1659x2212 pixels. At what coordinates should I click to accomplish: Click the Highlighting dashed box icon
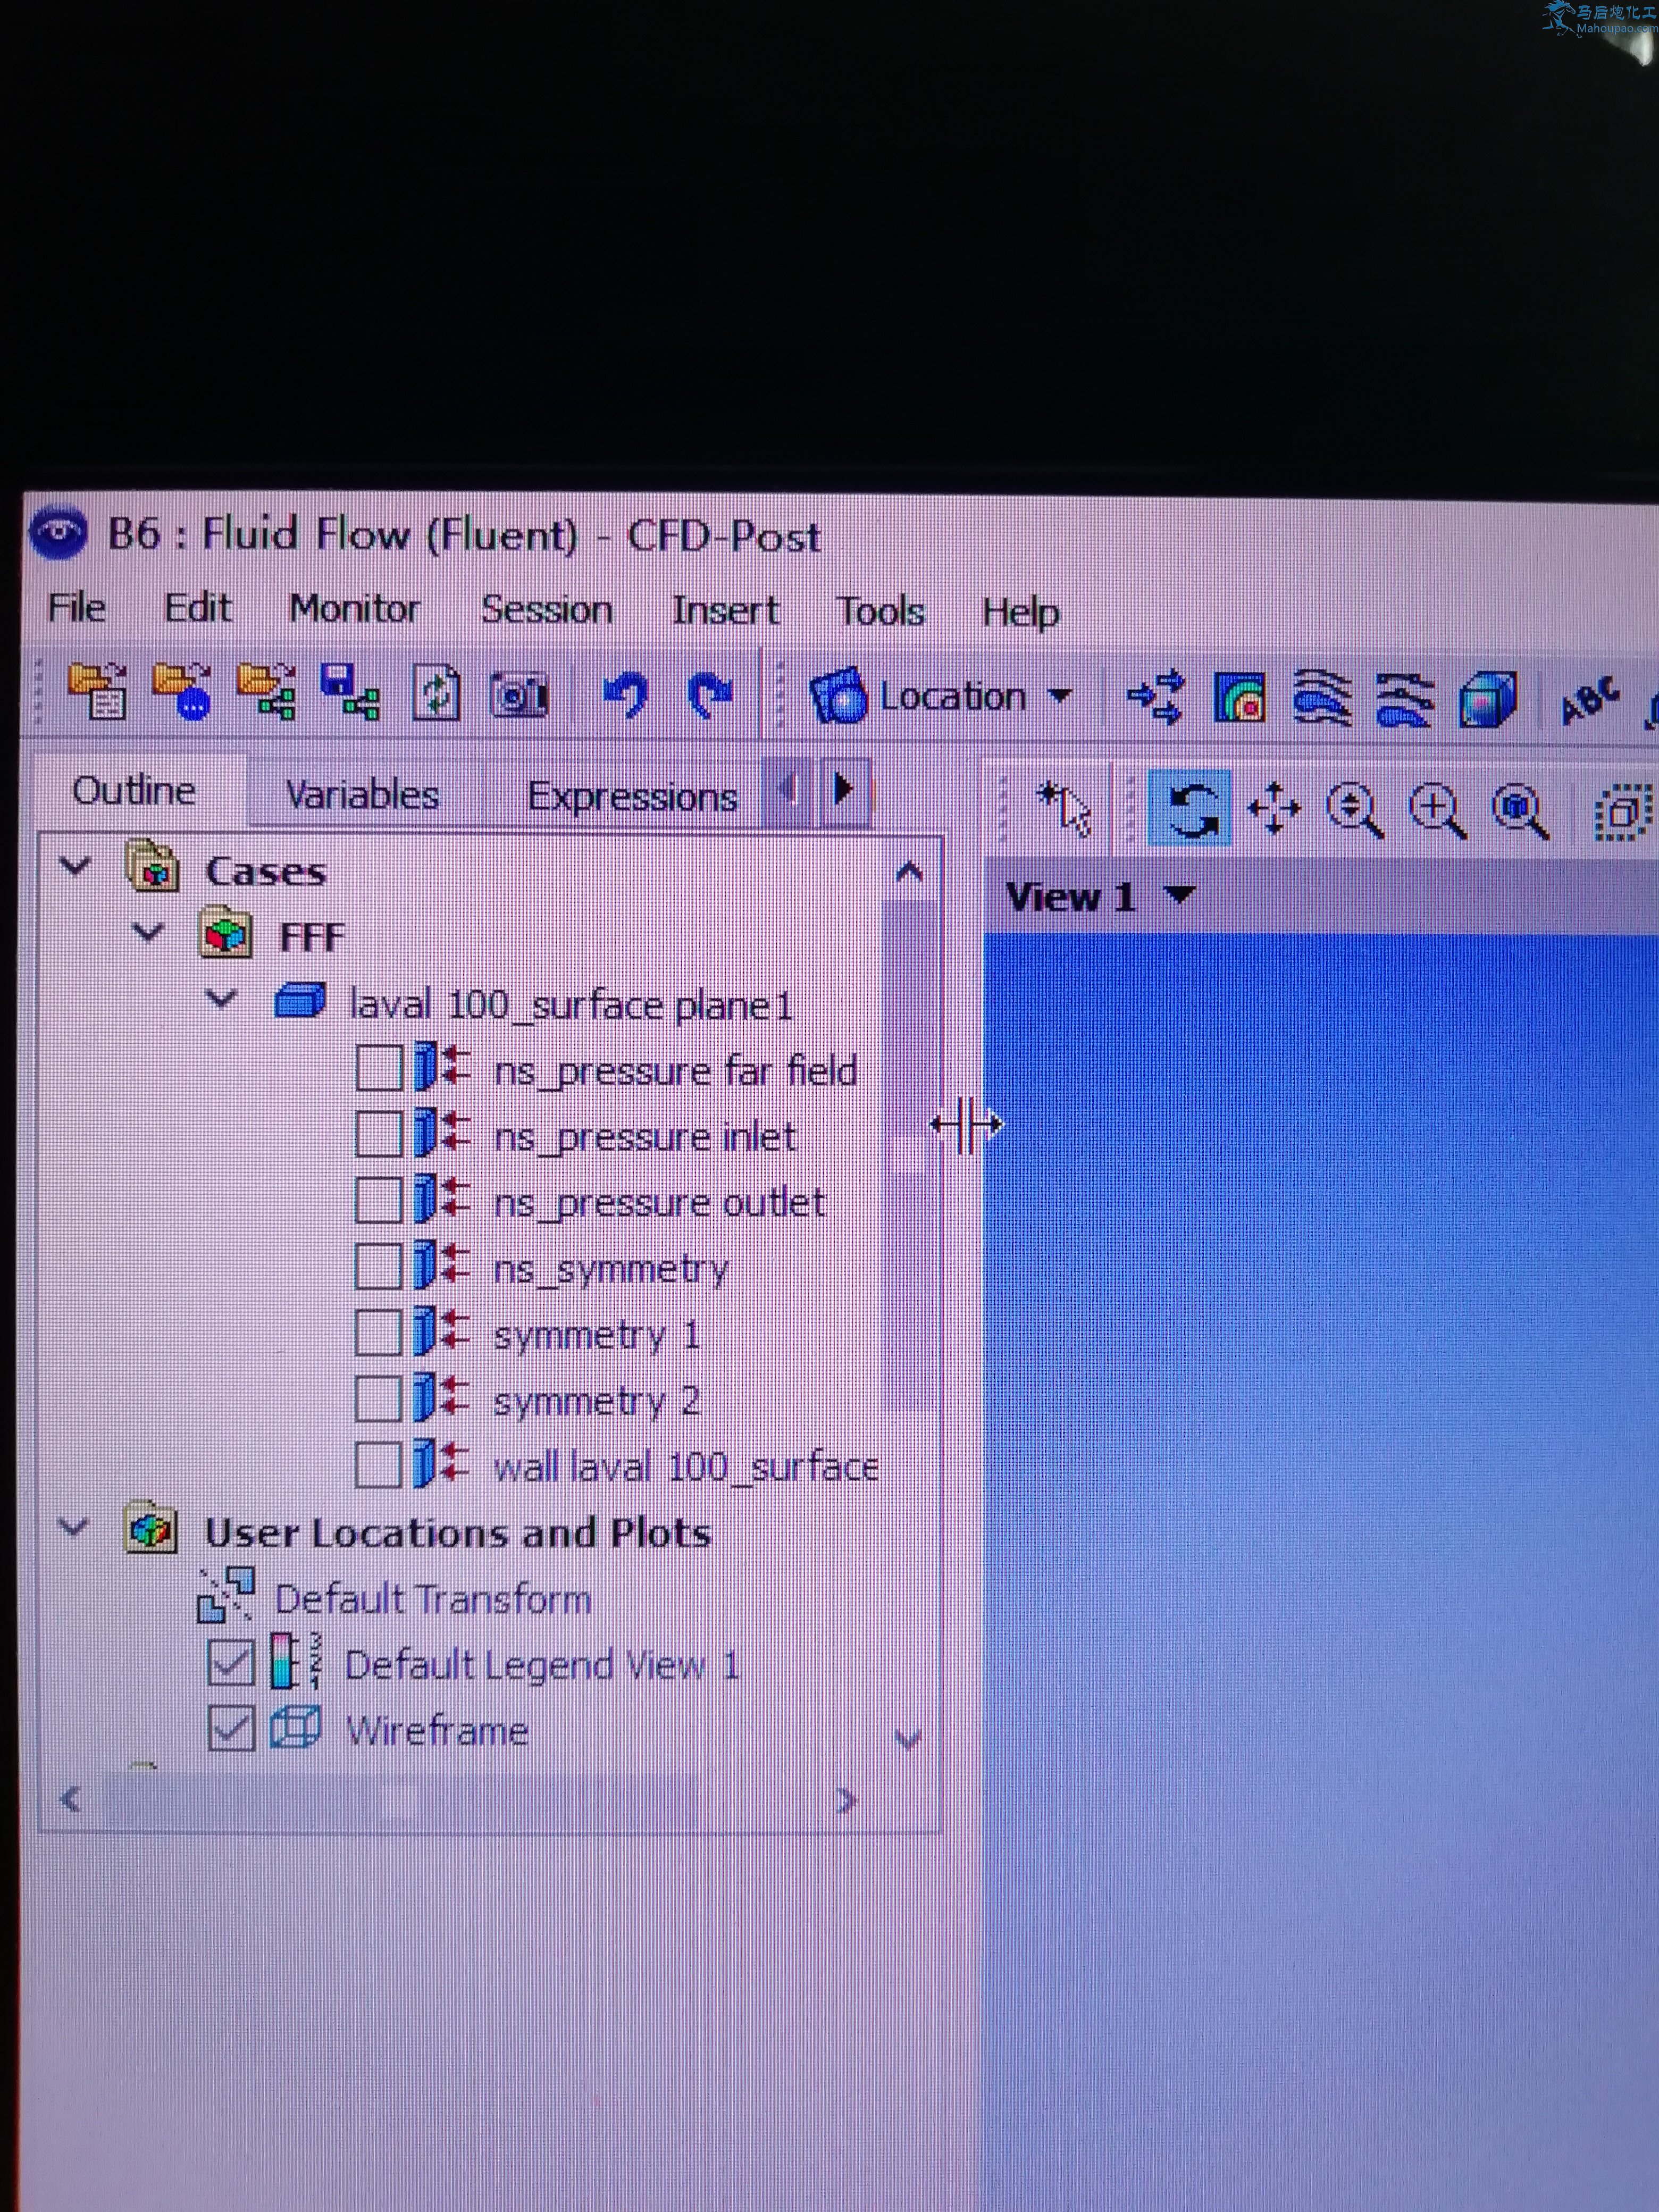pos(1624,812)
